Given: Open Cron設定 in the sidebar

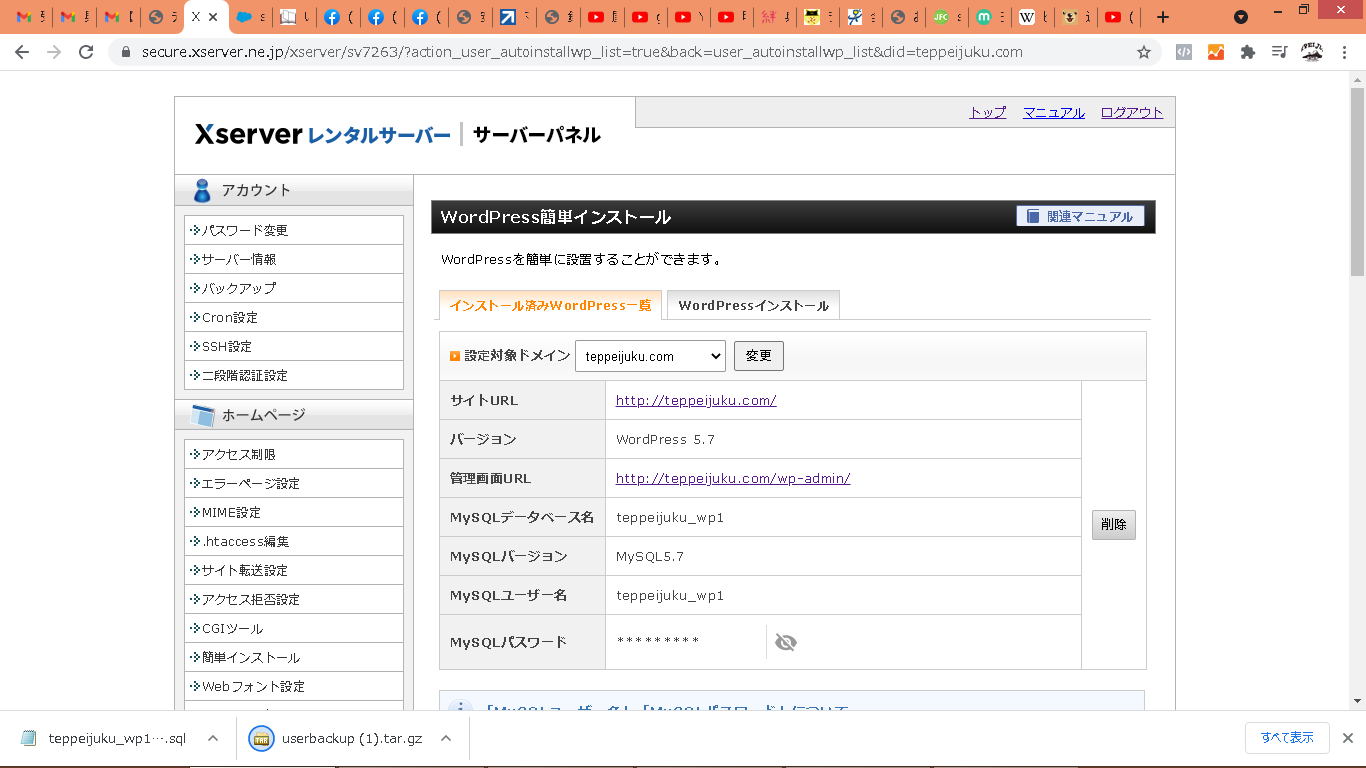Looking at the screenshot, I should pos(294,317).
